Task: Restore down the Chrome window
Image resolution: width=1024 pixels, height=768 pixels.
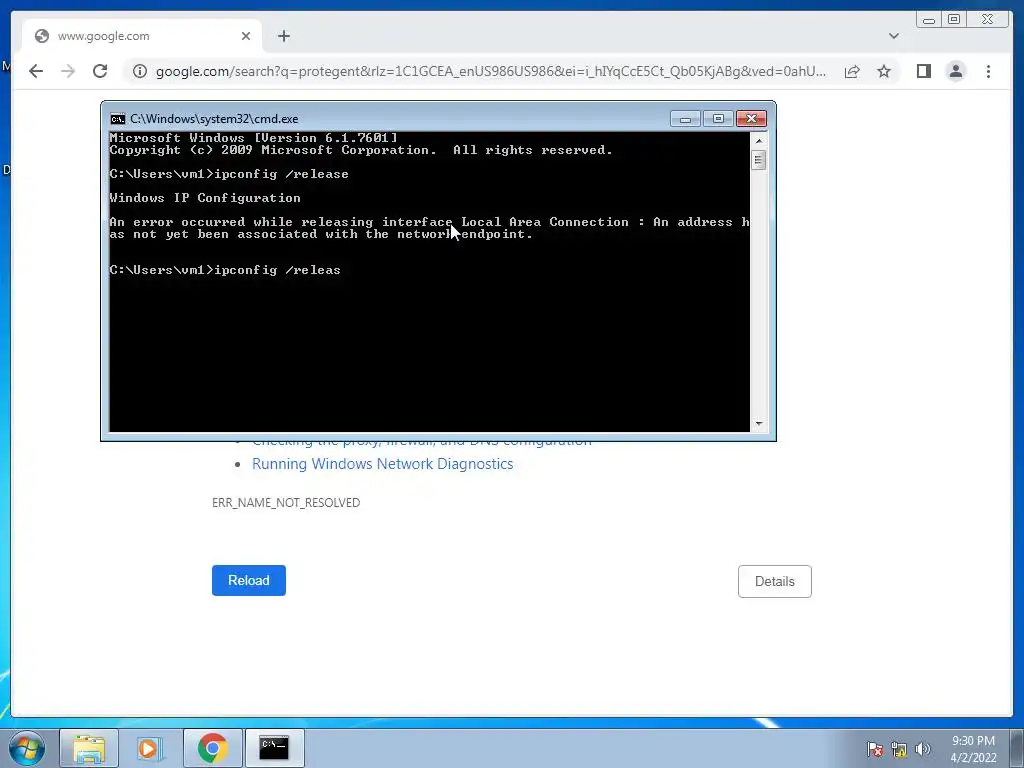Action: point(954,20)
